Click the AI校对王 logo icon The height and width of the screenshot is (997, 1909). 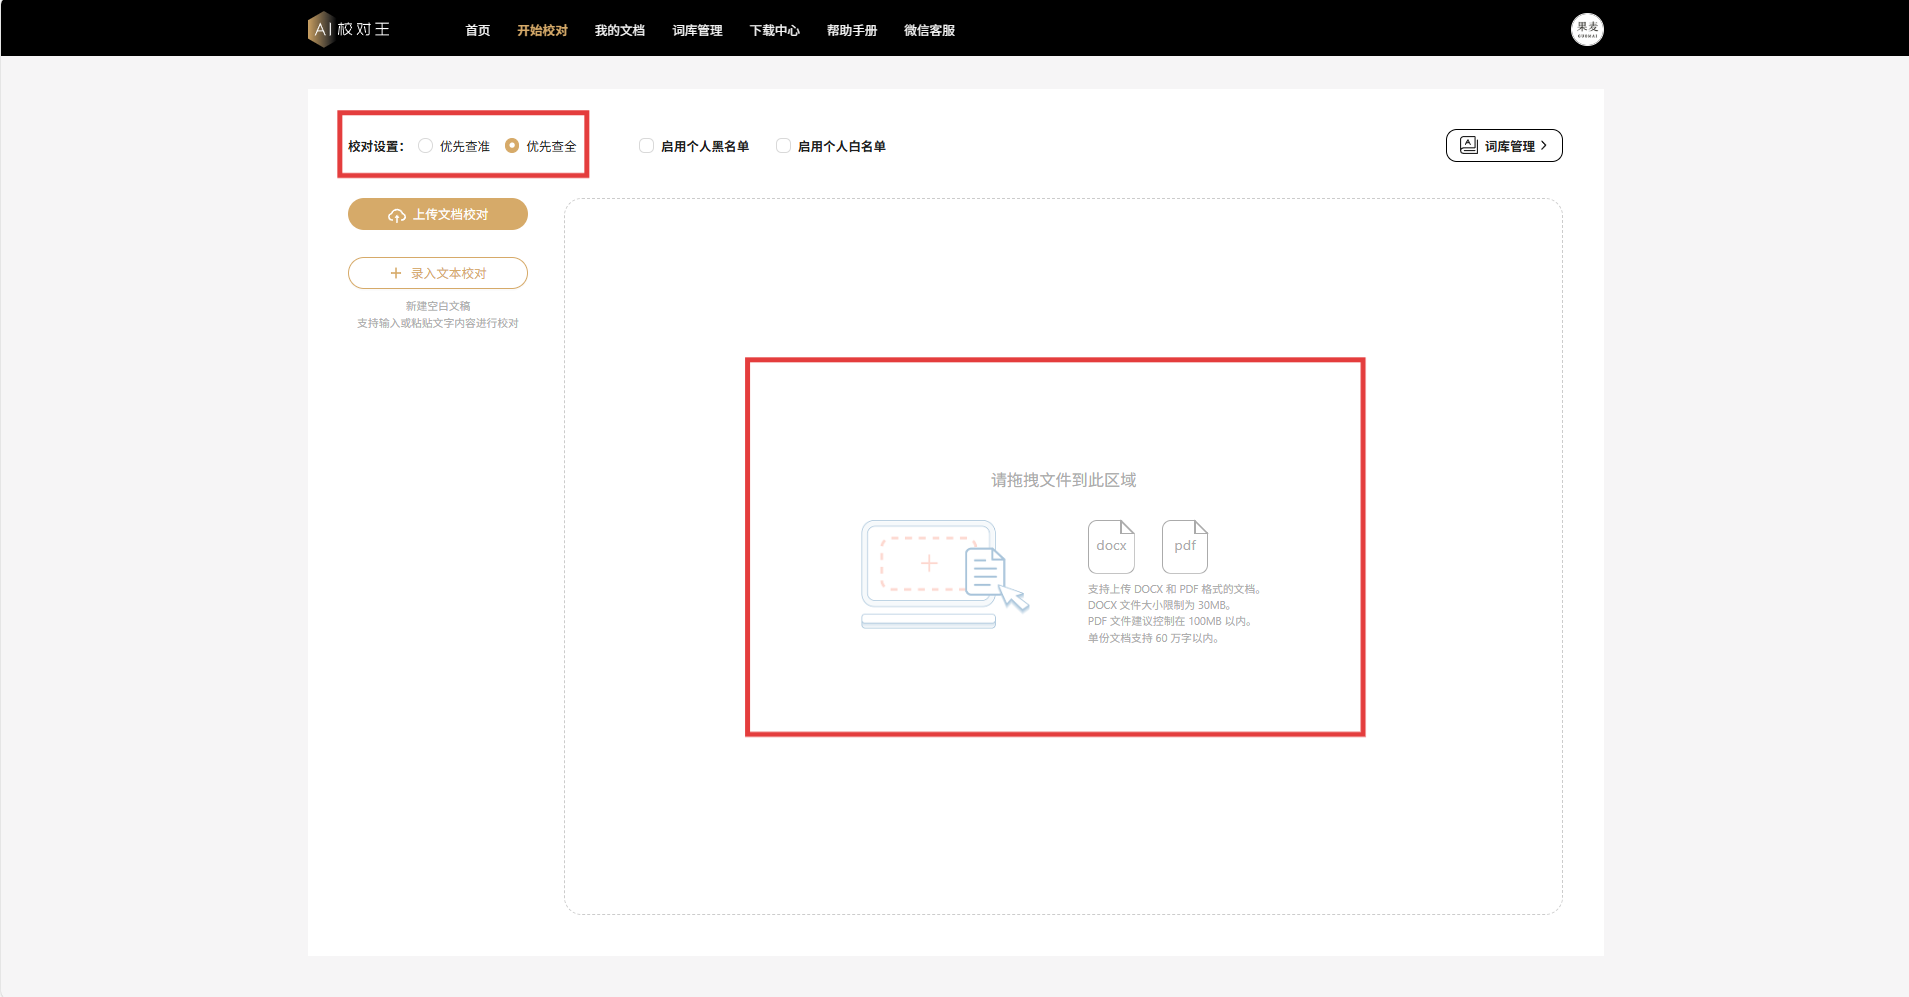coord(321,29)
